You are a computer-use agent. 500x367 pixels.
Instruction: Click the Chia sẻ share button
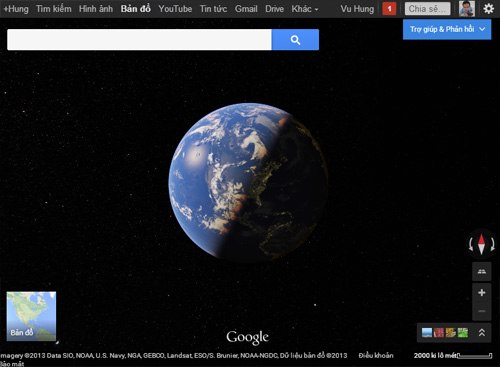pos(427,9)
